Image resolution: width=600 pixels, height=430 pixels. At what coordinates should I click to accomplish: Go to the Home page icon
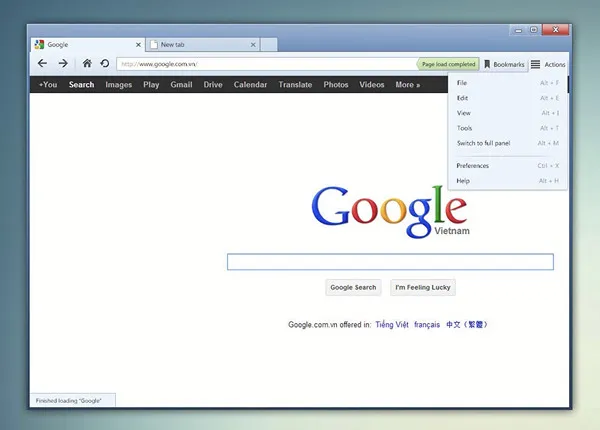[x=87, y=64]
